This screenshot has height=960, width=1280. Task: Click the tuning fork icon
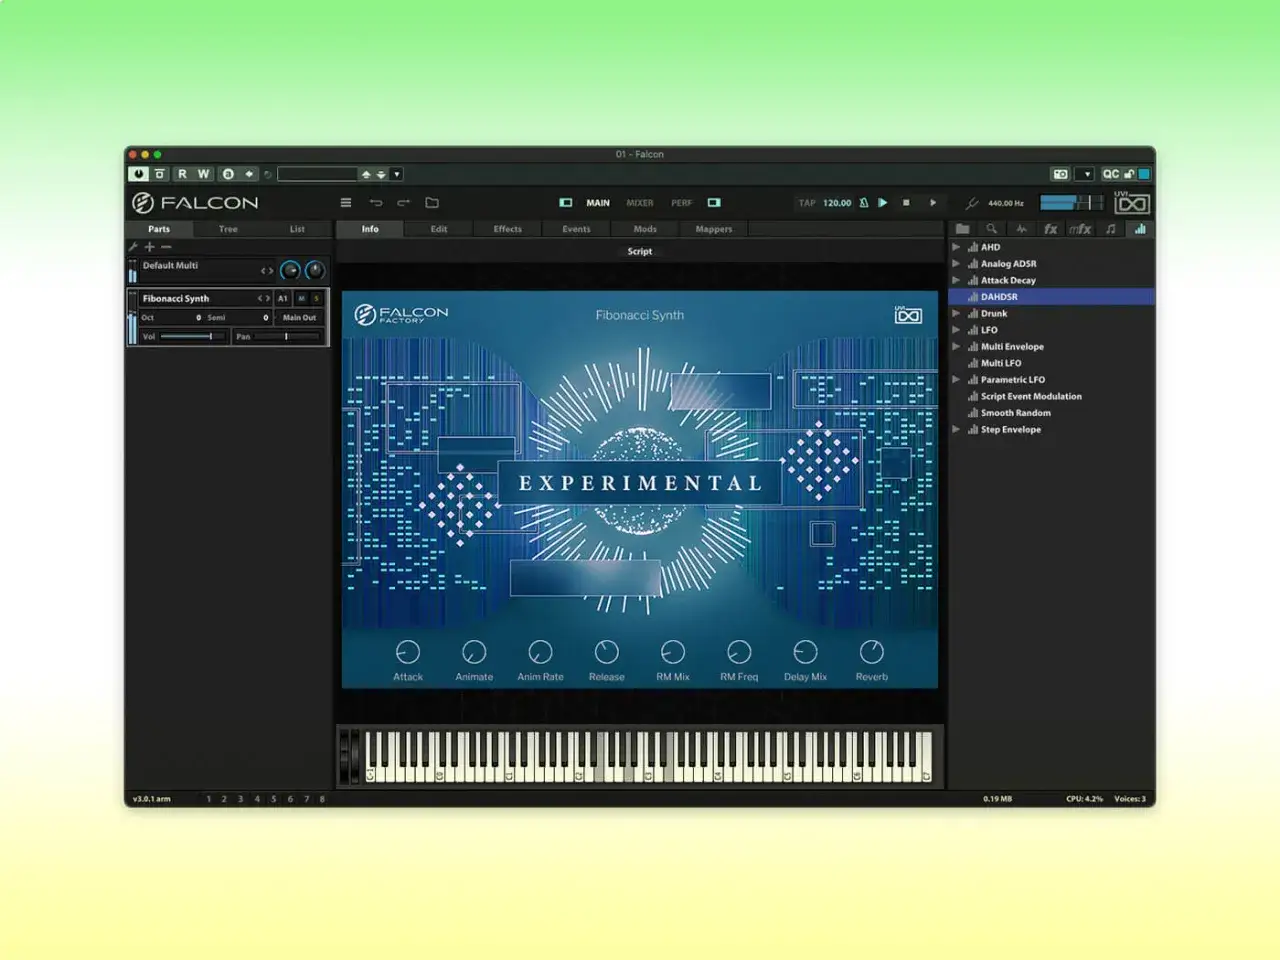(971, 203)
